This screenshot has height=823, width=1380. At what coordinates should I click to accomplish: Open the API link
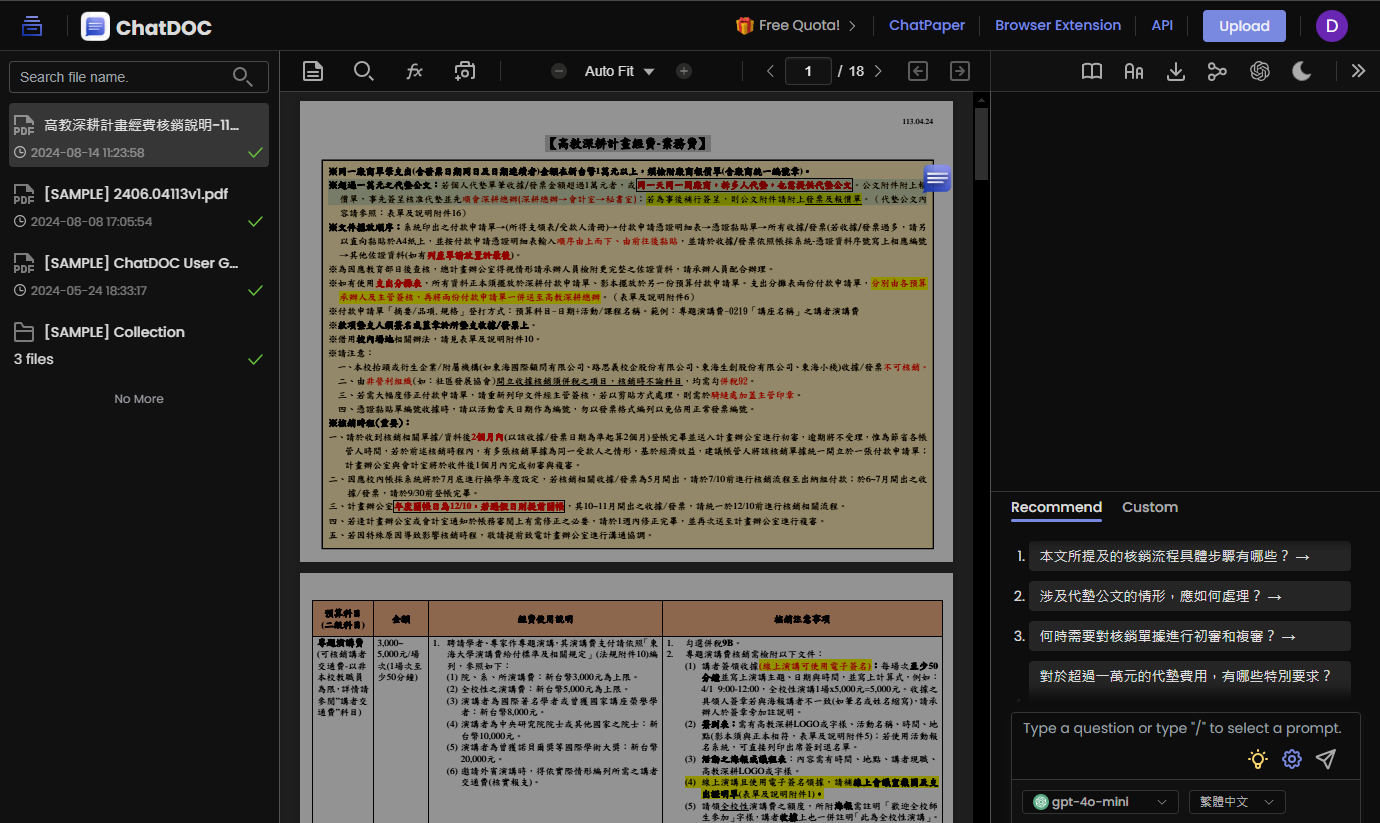[x=1162, y=26]
